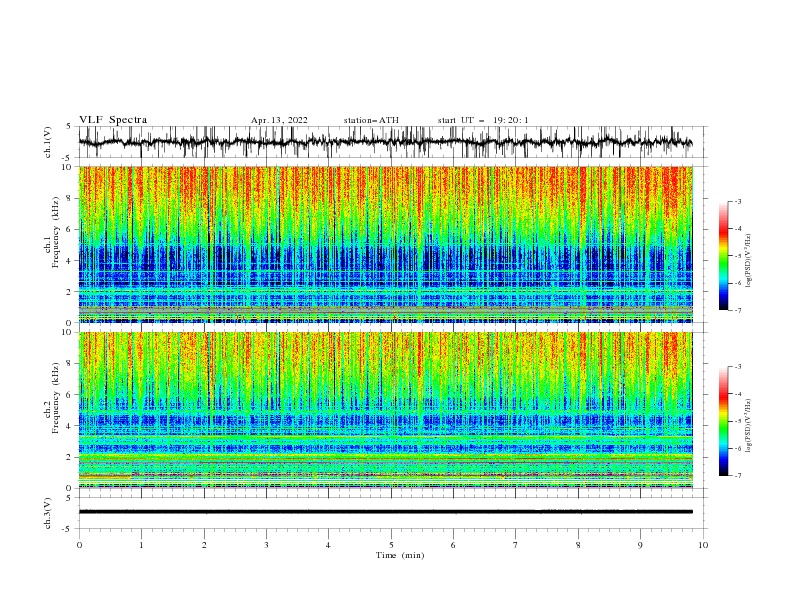Click the "-3" label on ch.1 color bar
Viewport: 792px width, 612px height.
(x=737, y=201)
